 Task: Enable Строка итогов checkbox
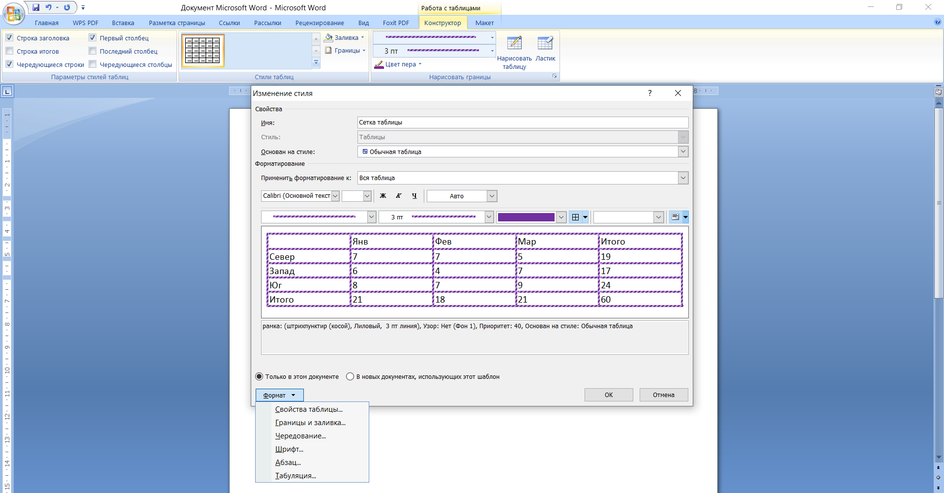(x=9, y=51)
